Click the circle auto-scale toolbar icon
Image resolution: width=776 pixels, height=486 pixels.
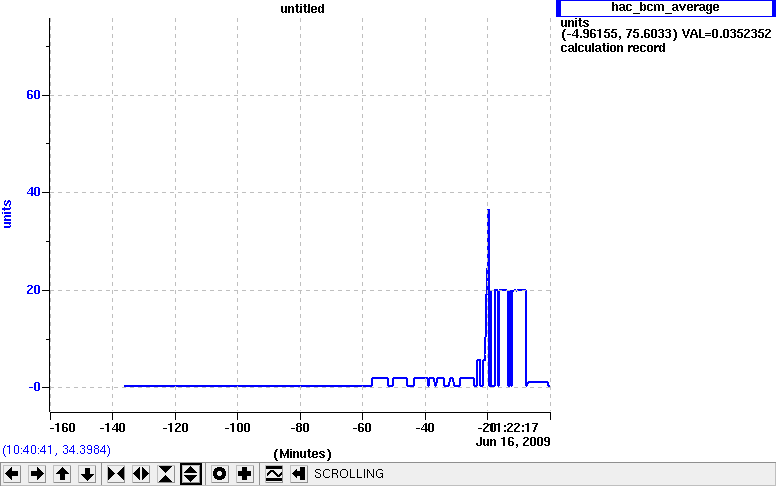pos(219,474)
